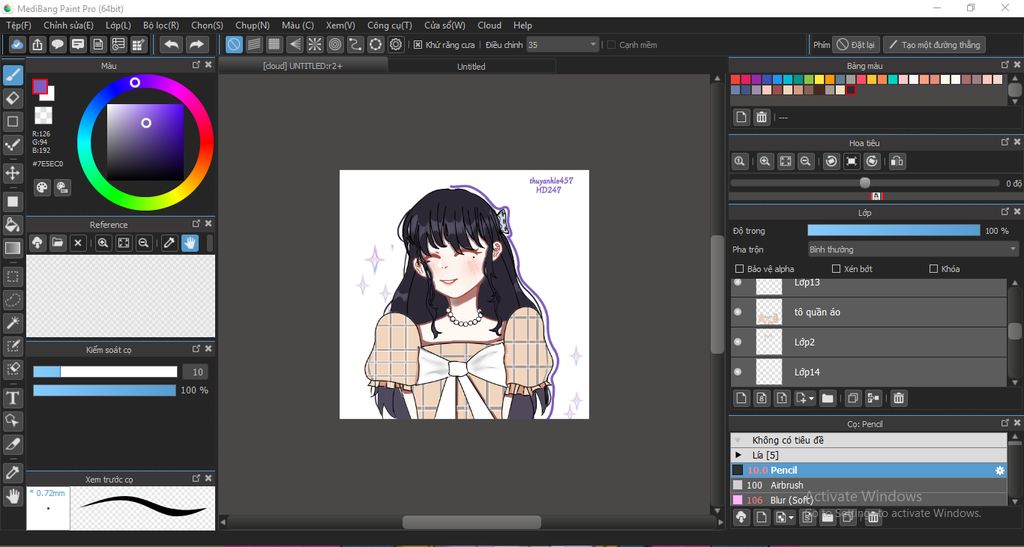1024x547 pixels.
Task: Select the Move tool
Action: click(x=12, y=173)
